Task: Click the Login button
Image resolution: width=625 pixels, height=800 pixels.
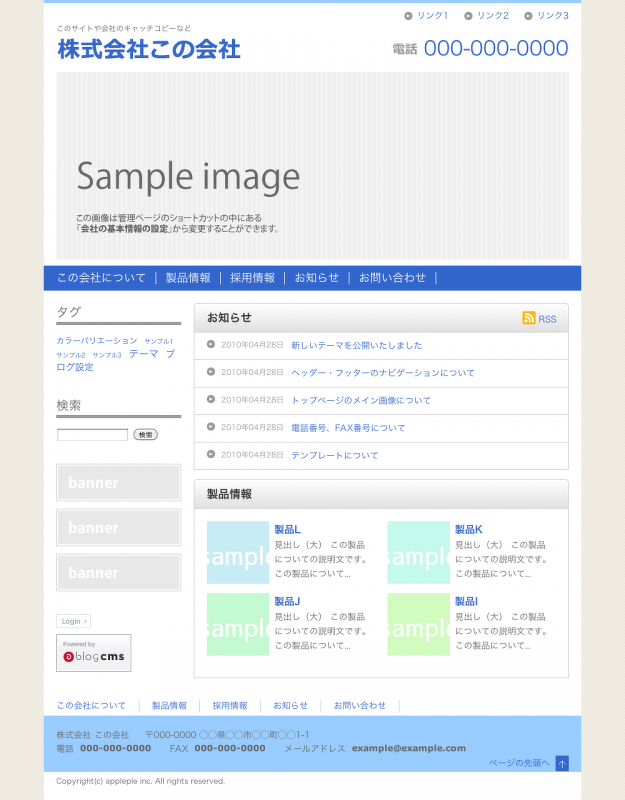Action: (x=73, y=621)
